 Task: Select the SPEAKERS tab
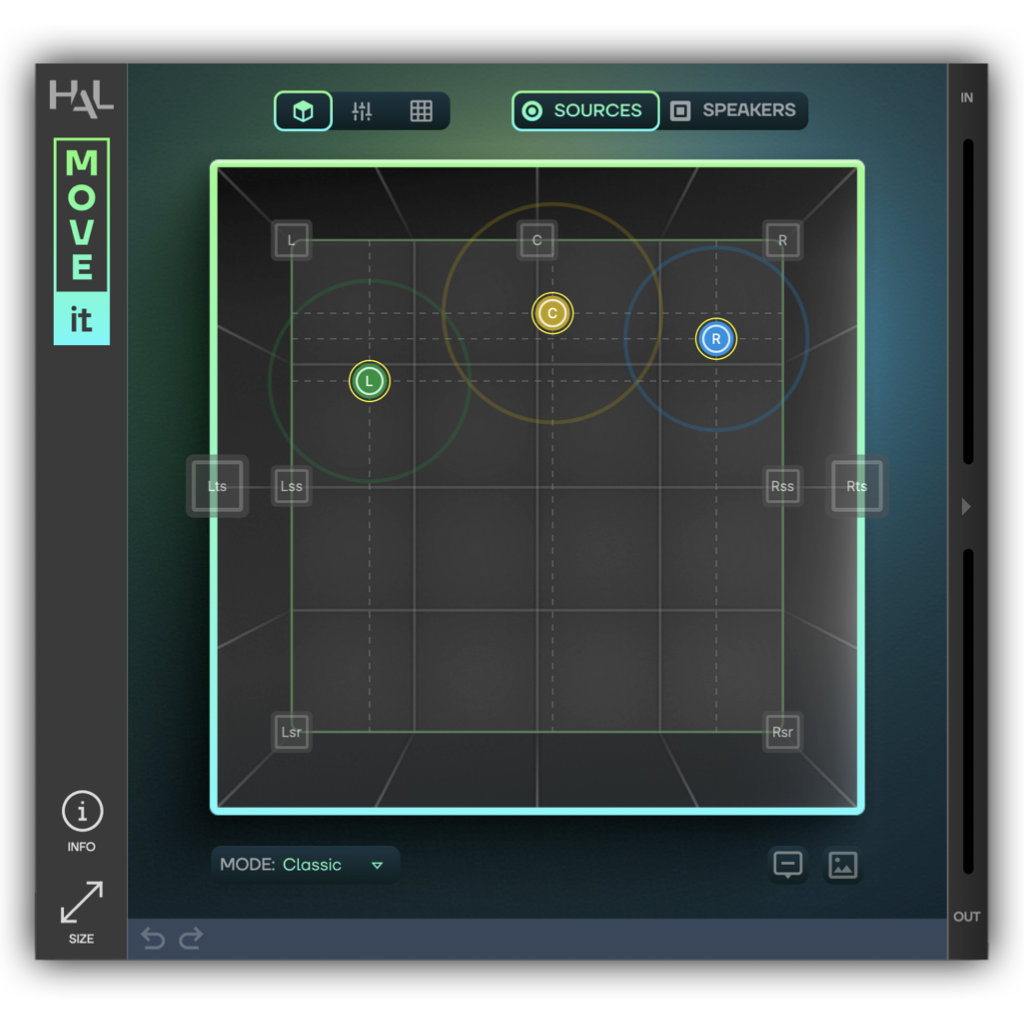coord(733,111)
